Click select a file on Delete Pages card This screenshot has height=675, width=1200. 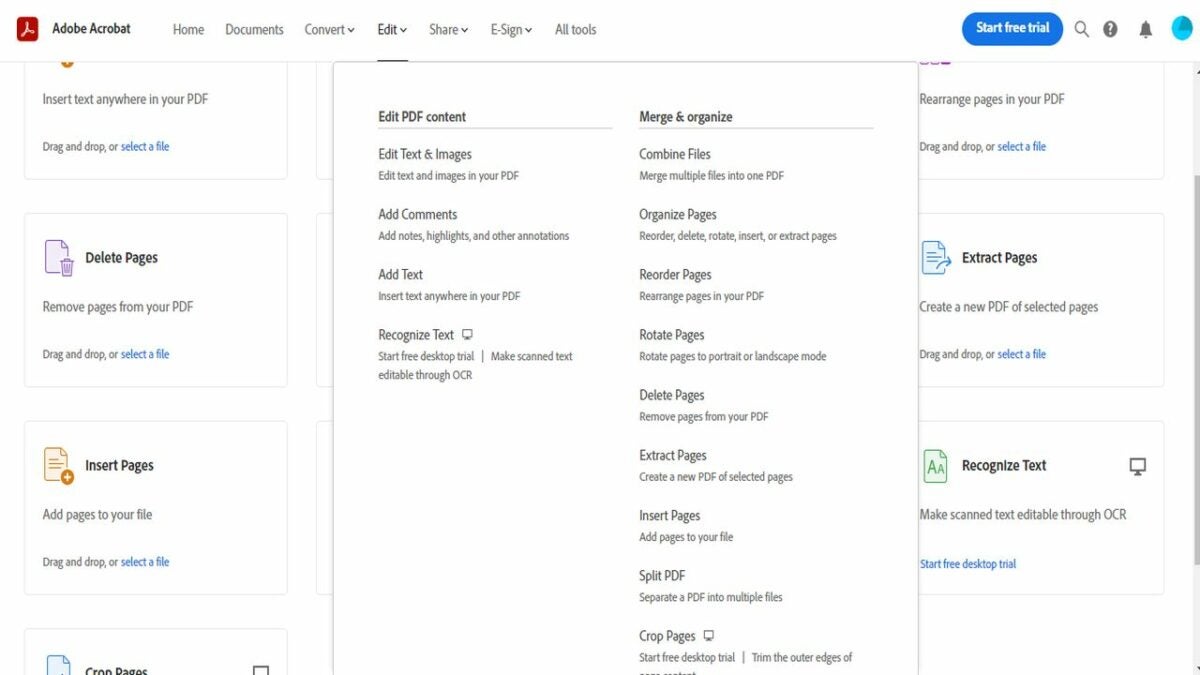[145, 354]
